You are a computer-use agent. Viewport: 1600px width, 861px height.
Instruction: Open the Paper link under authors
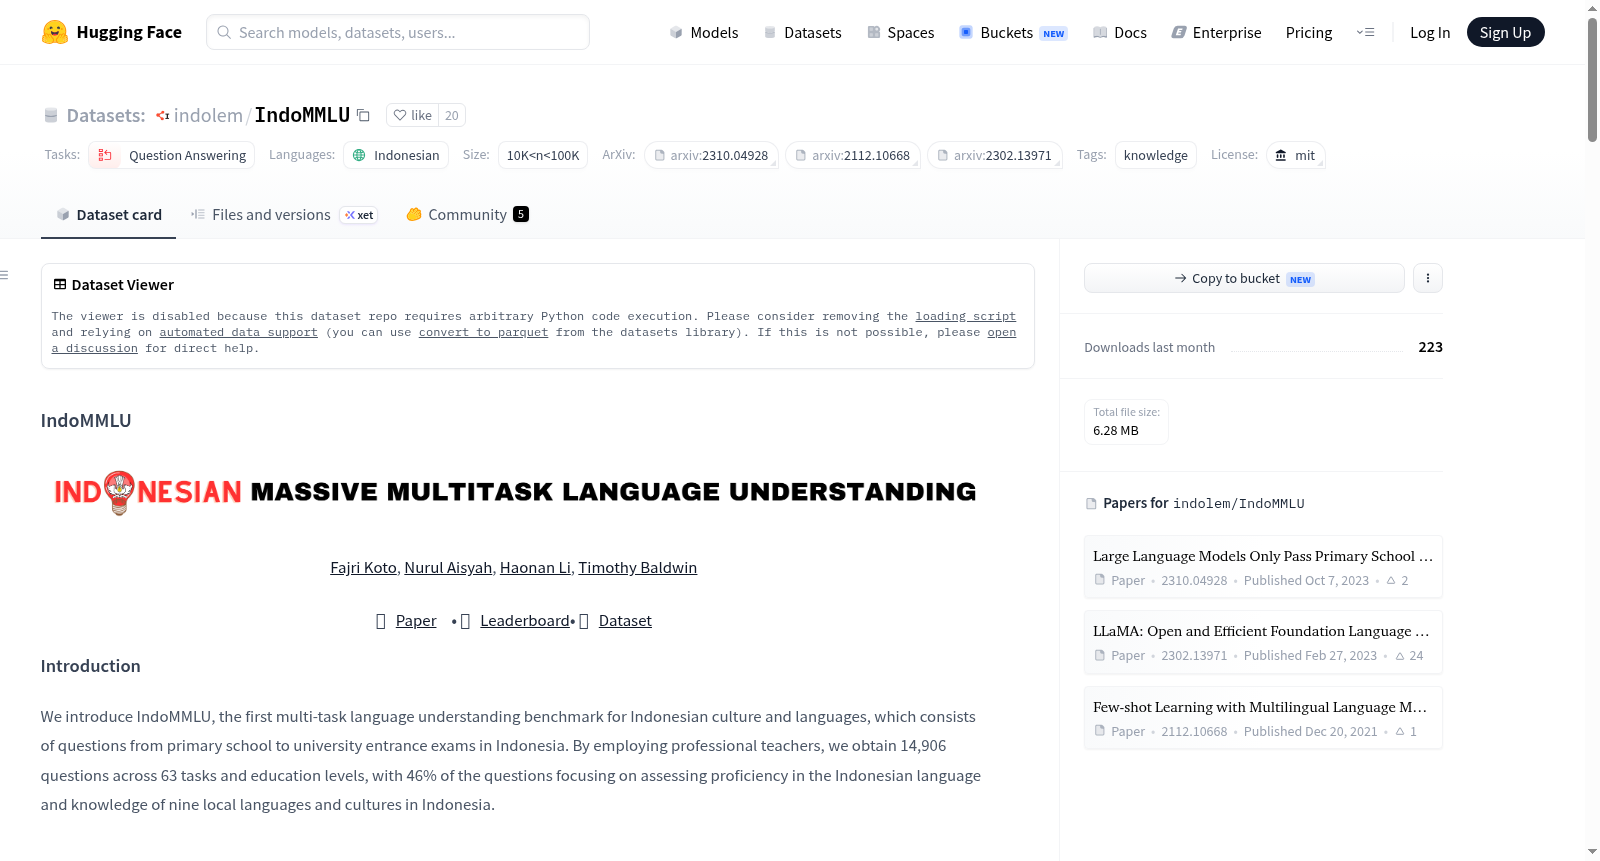(416, 621)
